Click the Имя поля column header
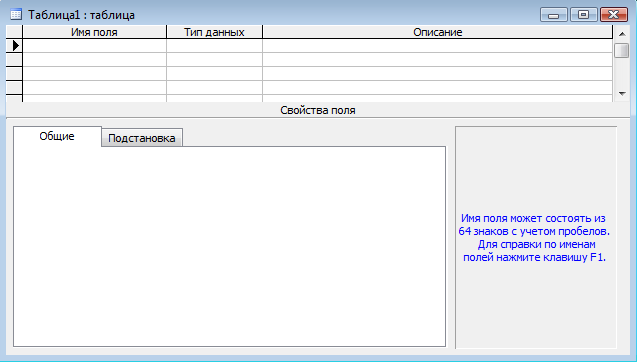Screen dimensions: 637x362 [x=94, y=32]
